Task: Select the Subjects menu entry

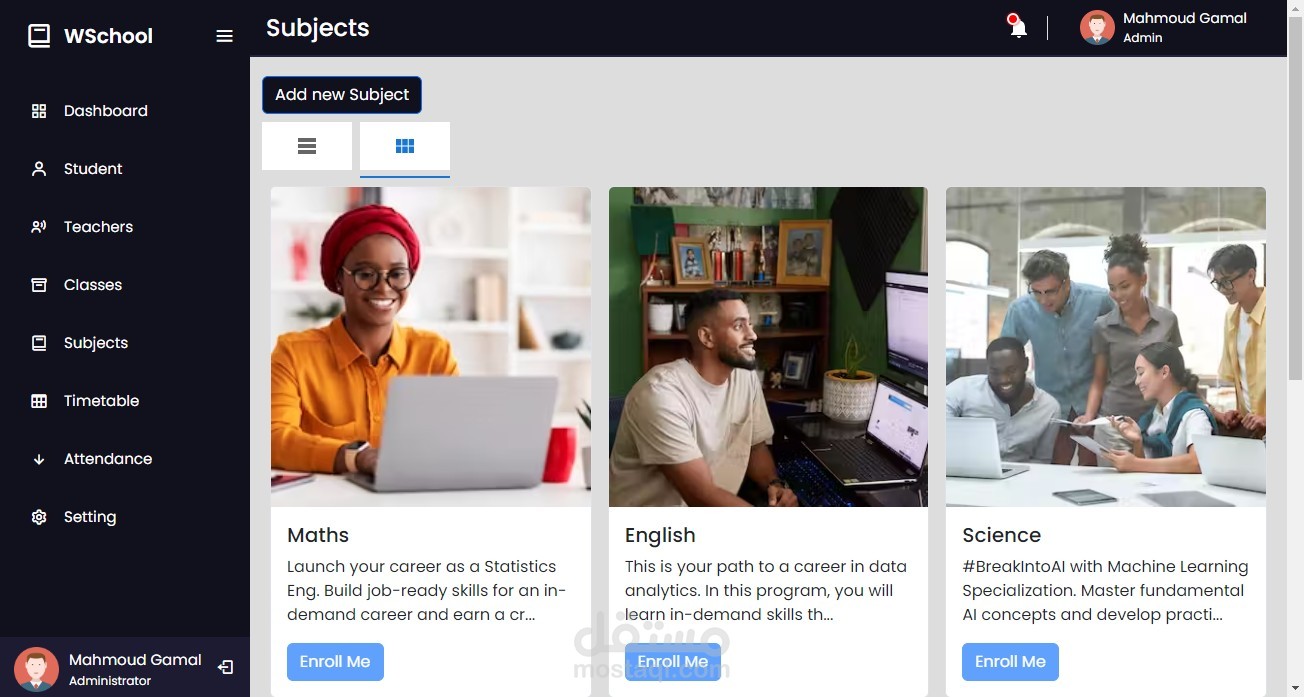Action: (x=95, y=342)
